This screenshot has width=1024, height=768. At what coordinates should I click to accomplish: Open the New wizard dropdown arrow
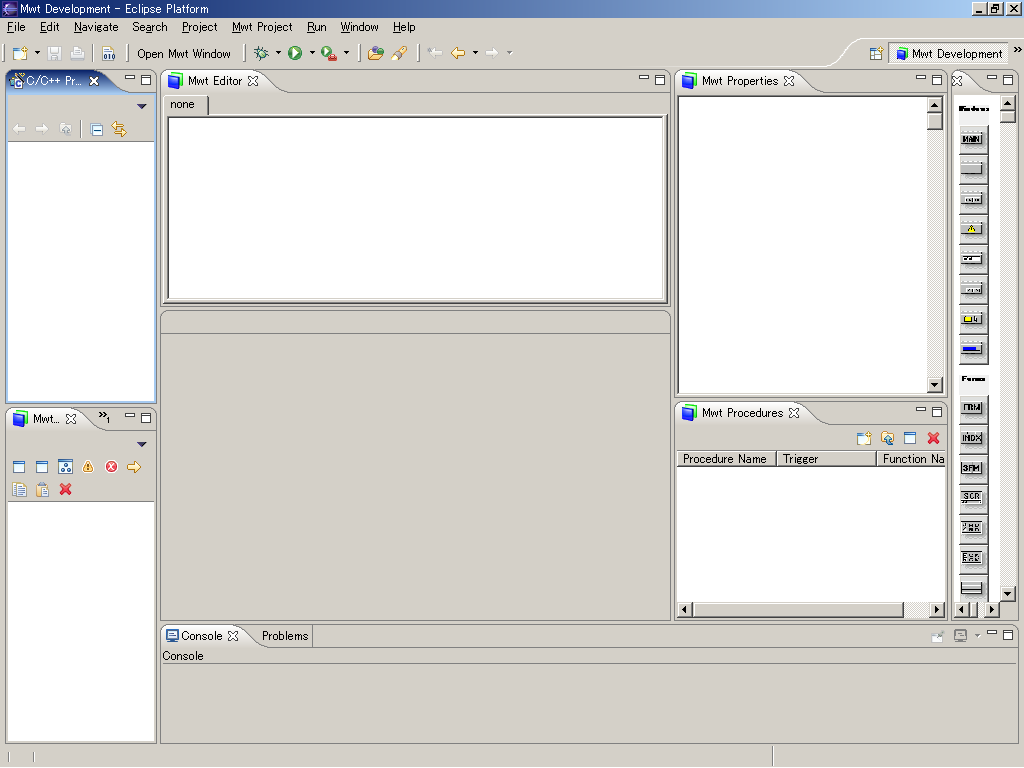(37, 53)
